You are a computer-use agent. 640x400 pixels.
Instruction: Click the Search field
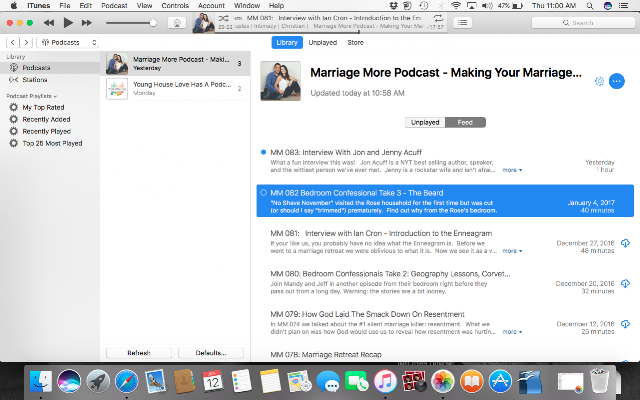(x=583, y=23)
